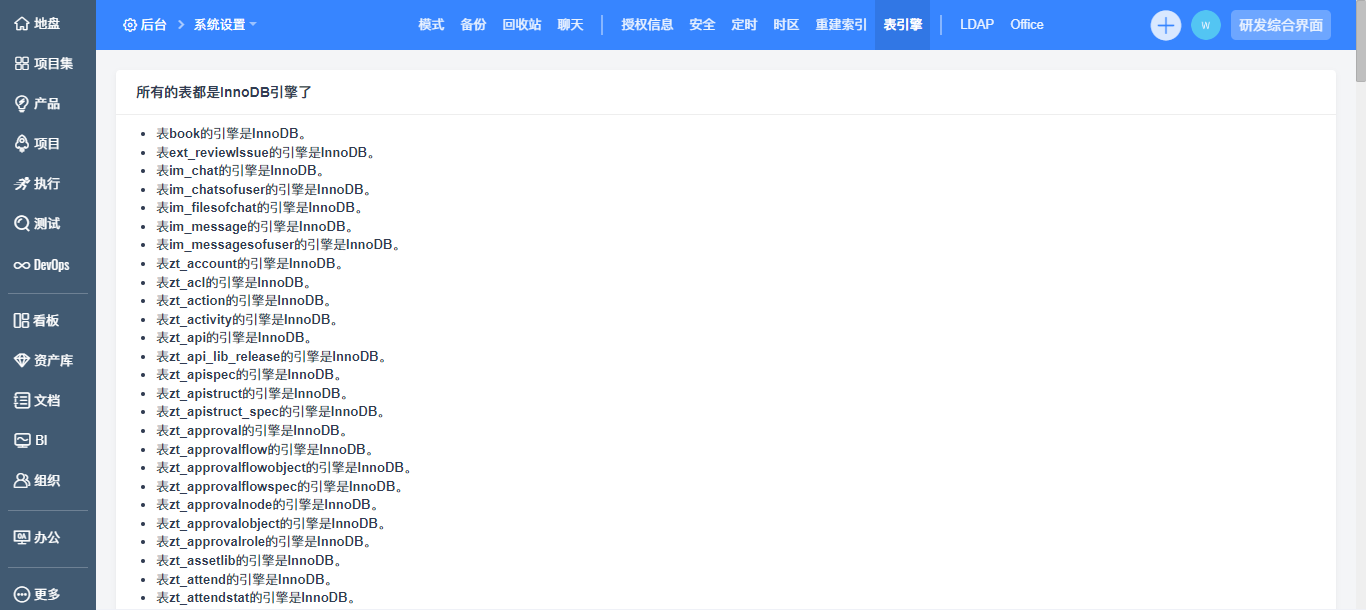Click the row for im_chatsofuser
This screenshot has width=1366, height=610.
coord(264,189)
